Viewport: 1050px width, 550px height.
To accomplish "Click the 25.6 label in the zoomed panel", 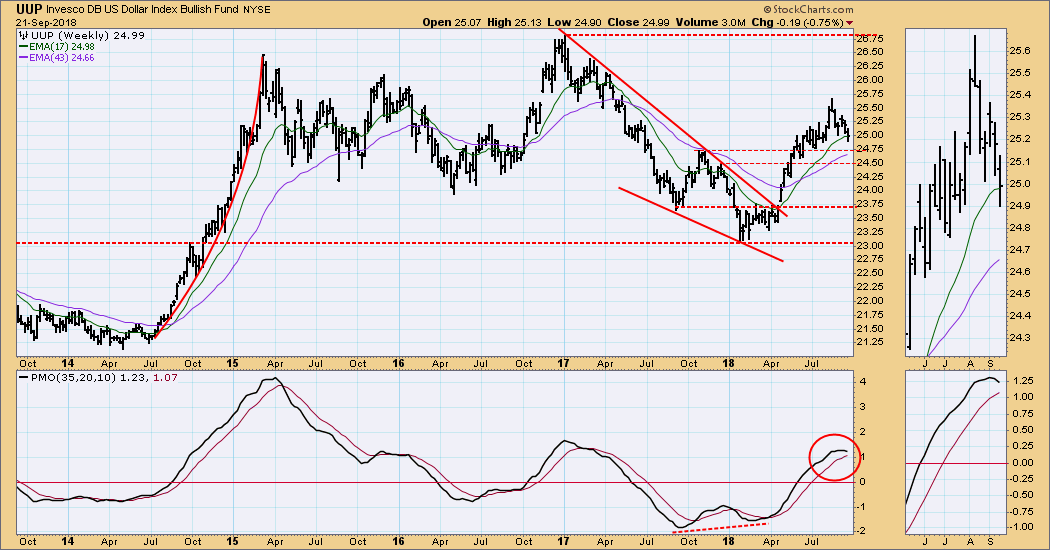I will 1022,50.
